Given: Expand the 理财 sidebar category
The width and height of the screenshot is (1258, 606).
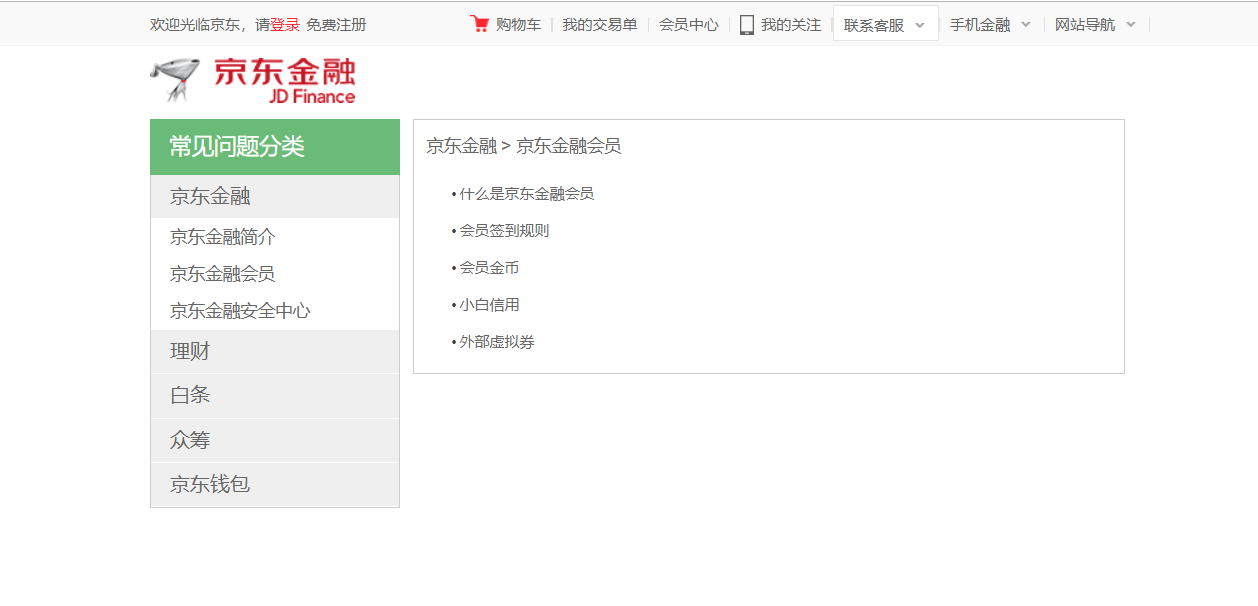Looking at the screenshot, I should (275, 352).
